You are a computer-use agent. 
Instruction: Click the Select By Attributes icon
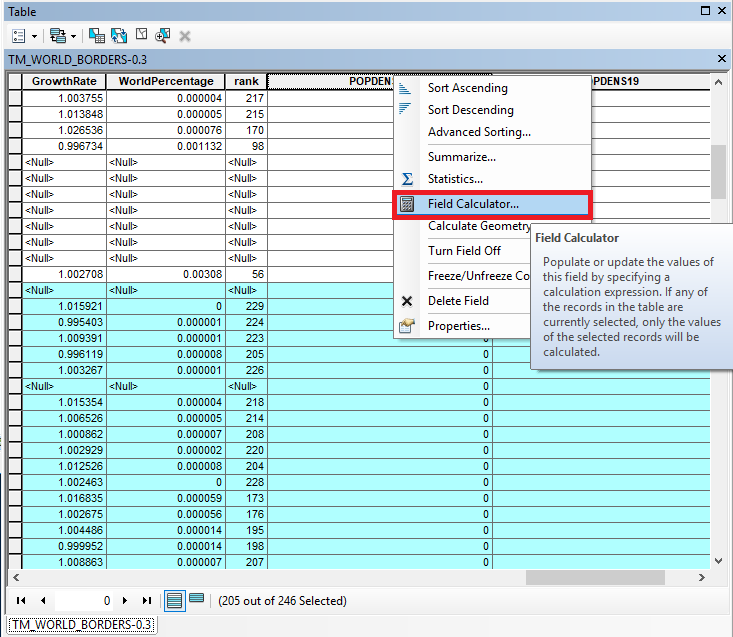[x=97, y=35]
